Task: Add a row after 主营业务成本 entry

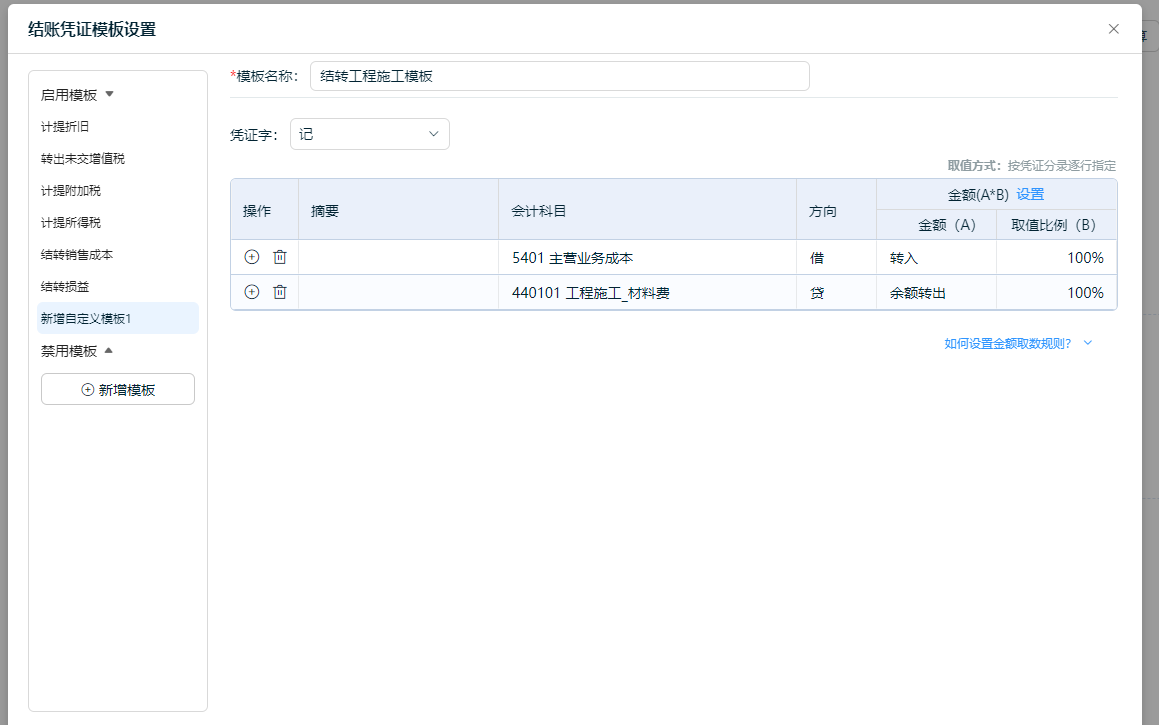Action: 252,257
